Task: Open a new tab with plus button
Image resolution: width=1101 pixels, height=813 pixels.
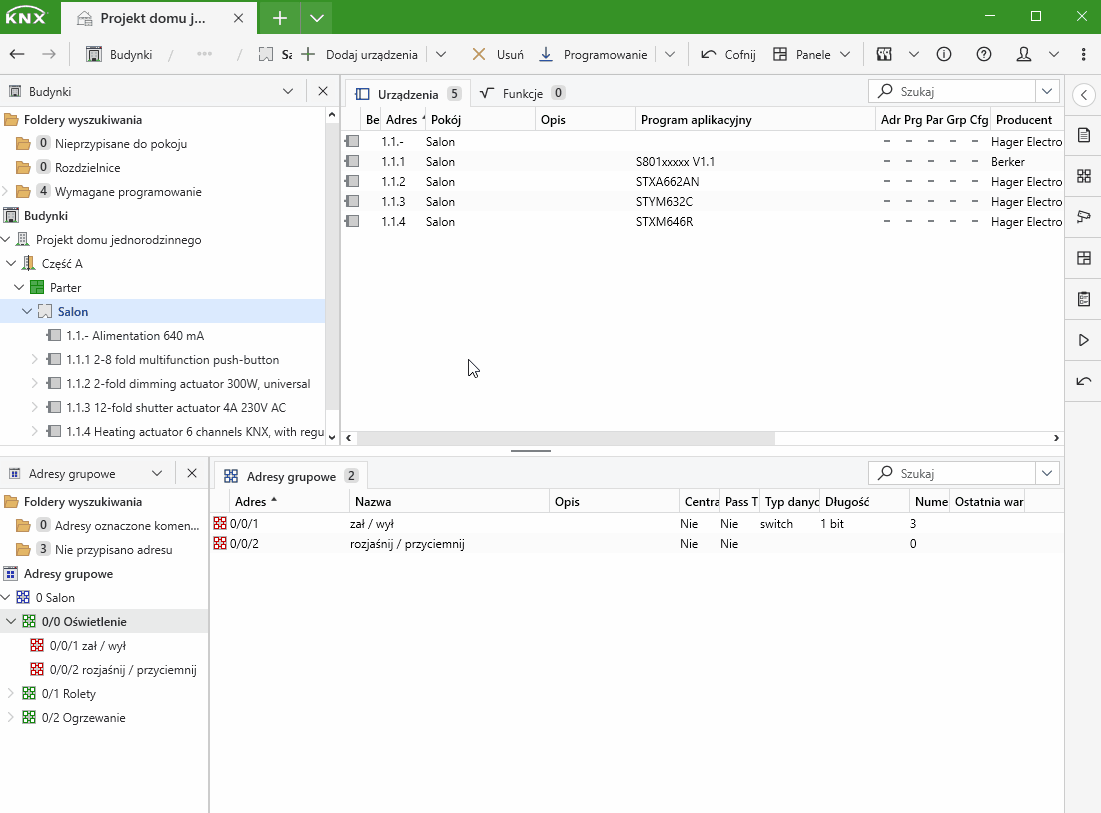Action: click(281, 17)
